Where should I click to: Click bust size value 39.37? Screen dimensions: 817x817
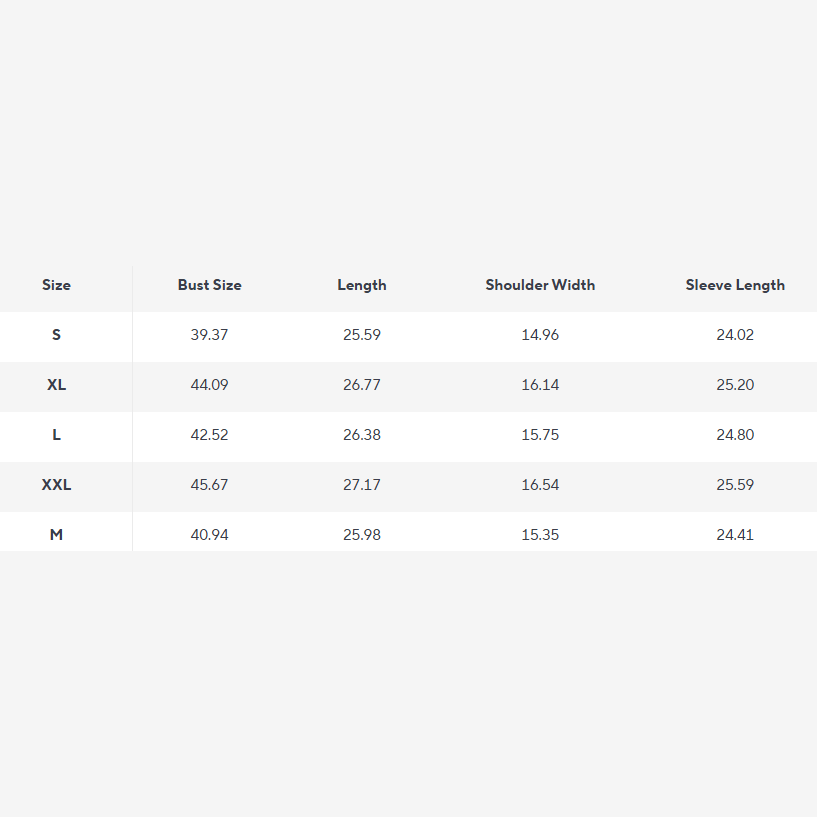[x=209, y=335]
